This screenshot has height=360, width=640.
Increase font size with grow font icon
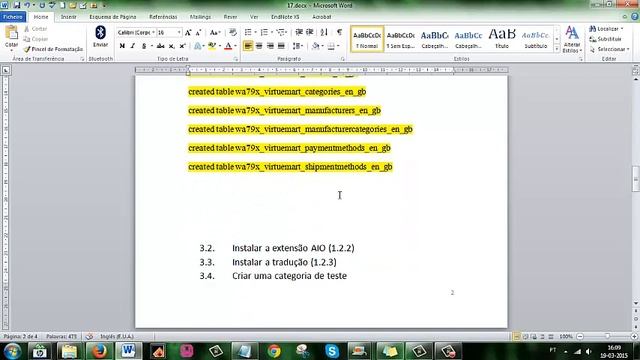pos(188,33)
